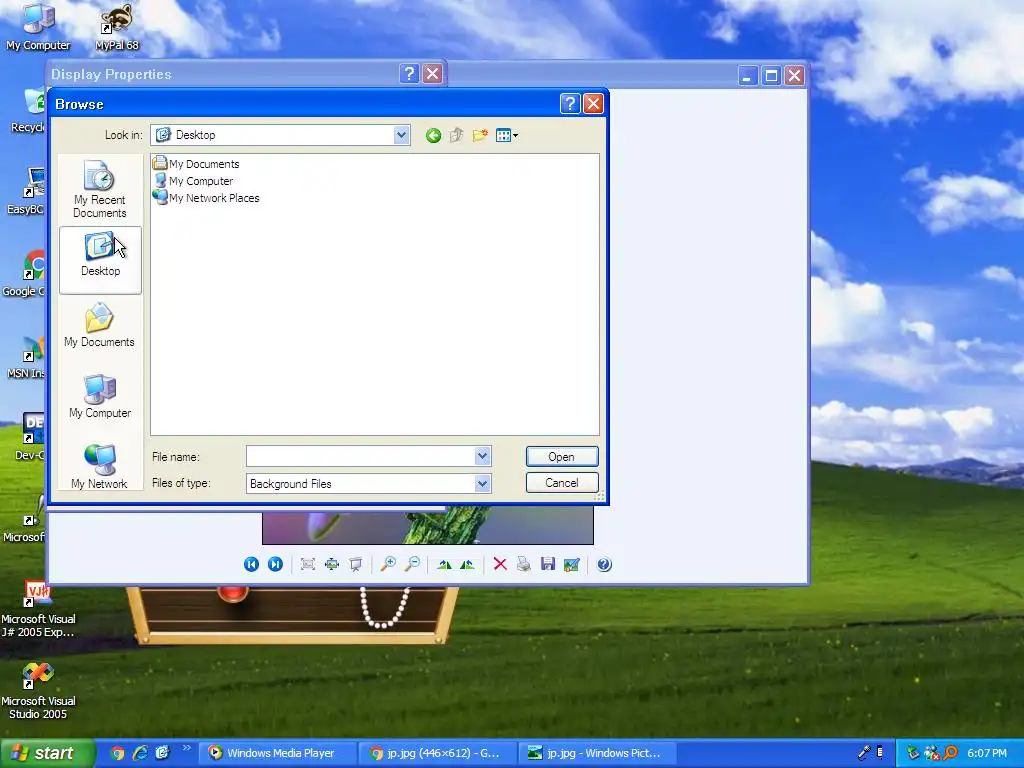Select My Documents in the places bar
Viewport: 1024px width, 768px height.
point(99,325)
